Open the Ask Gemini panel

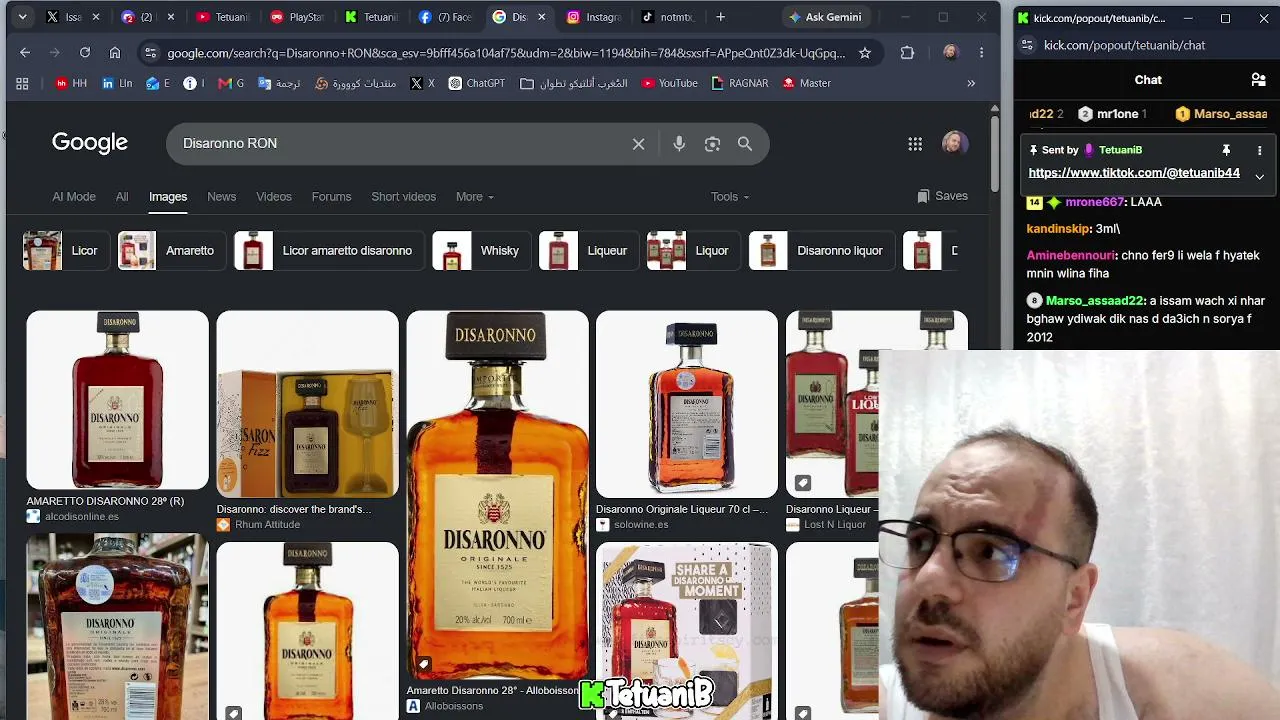coord(825,17)
